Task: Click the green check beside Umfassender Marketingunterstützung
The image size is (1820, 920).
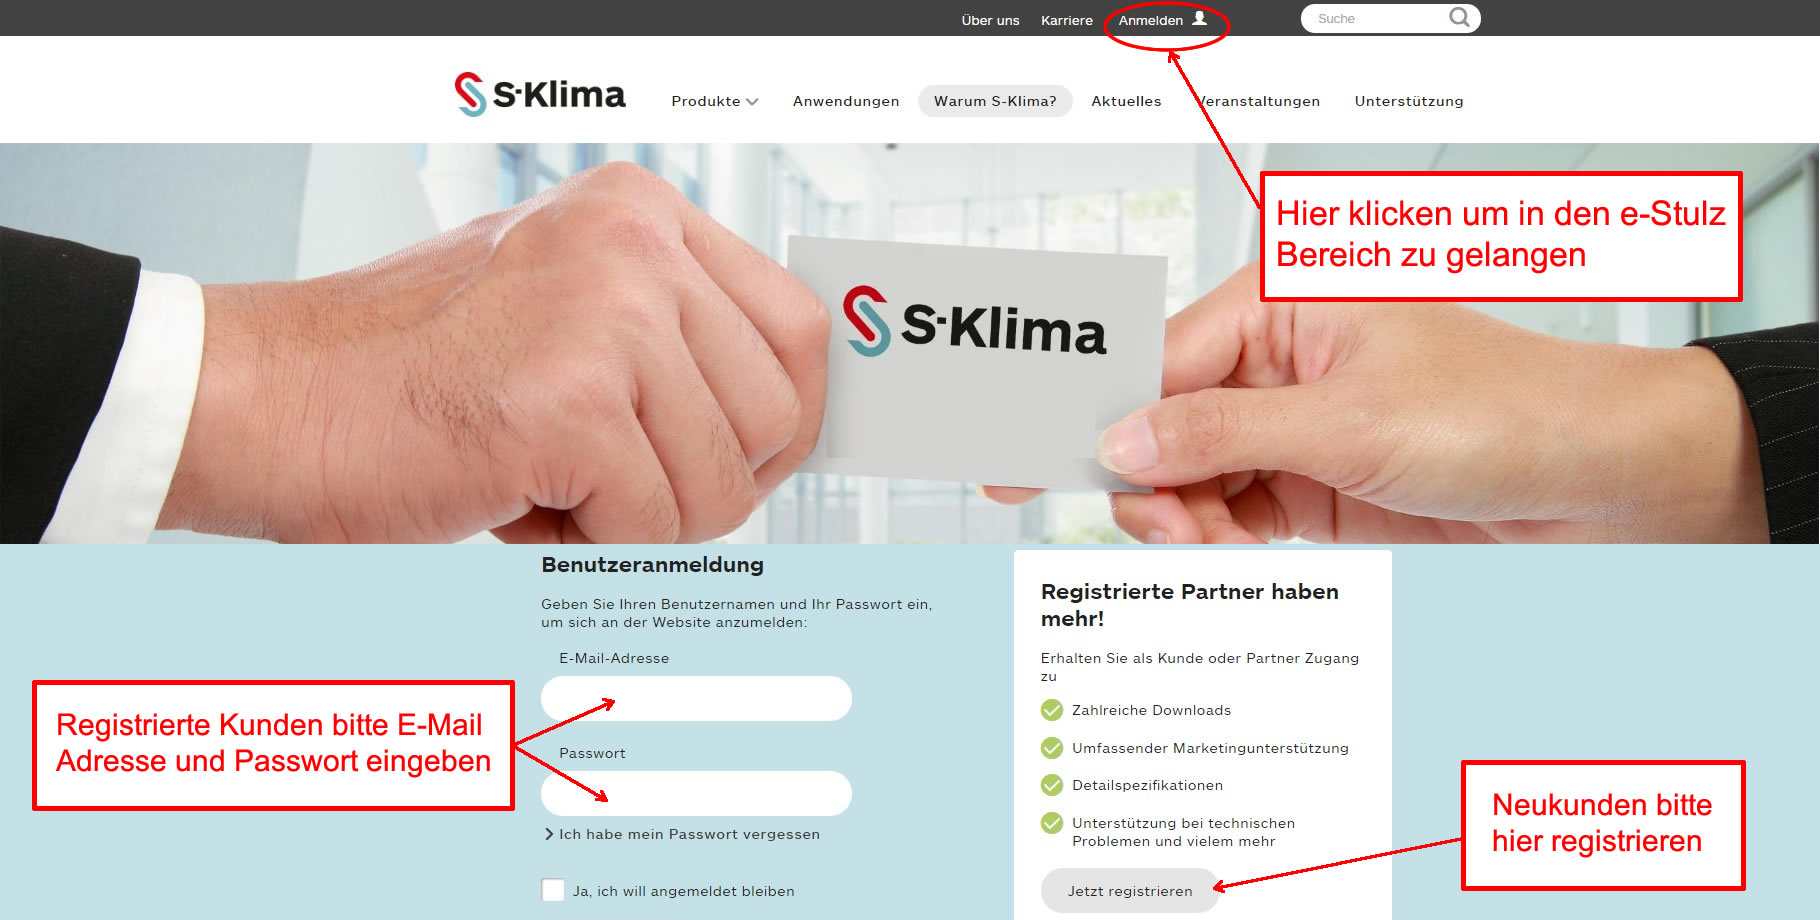Action: coord(1052,748)
